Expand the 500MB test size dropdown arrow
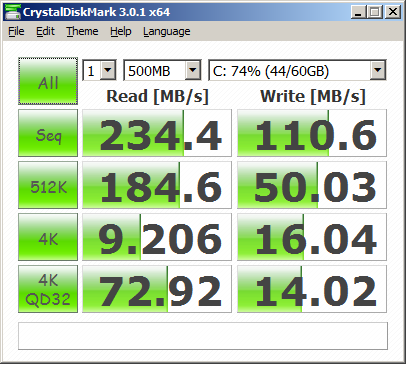This screenshot has height=365, width=407. pos(193,70)
